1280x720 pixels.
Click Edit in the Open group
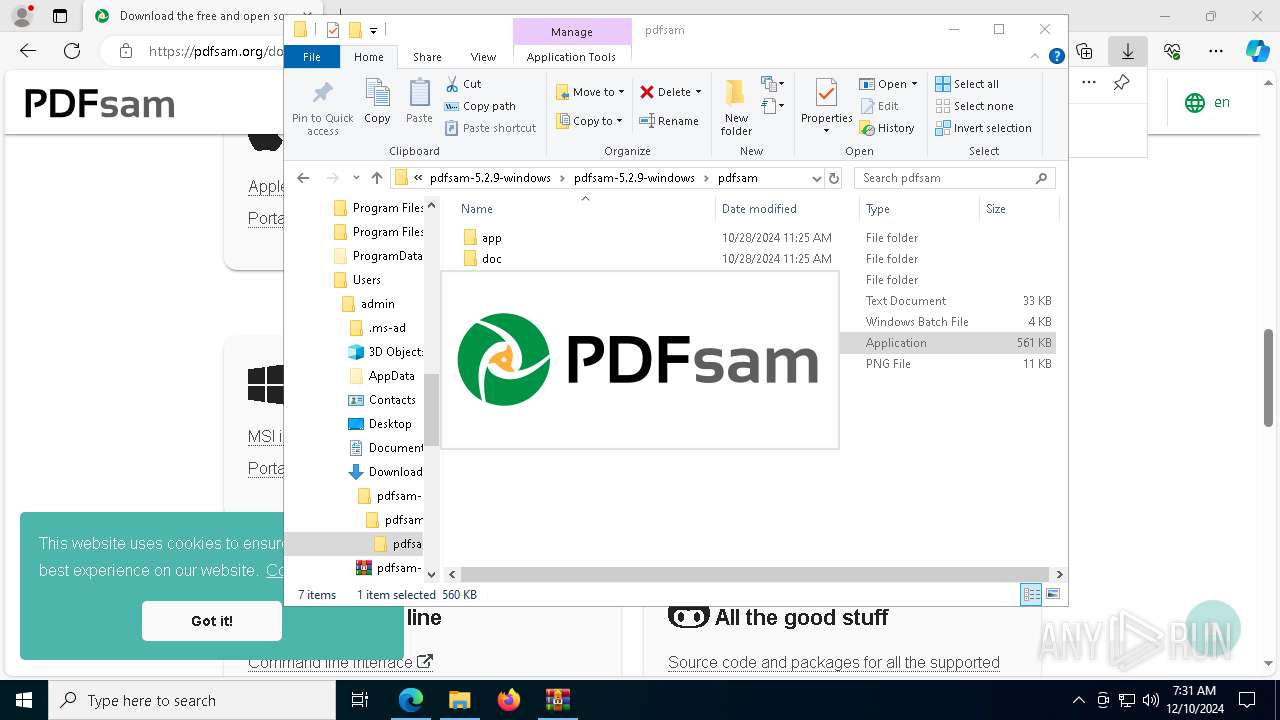879,106
